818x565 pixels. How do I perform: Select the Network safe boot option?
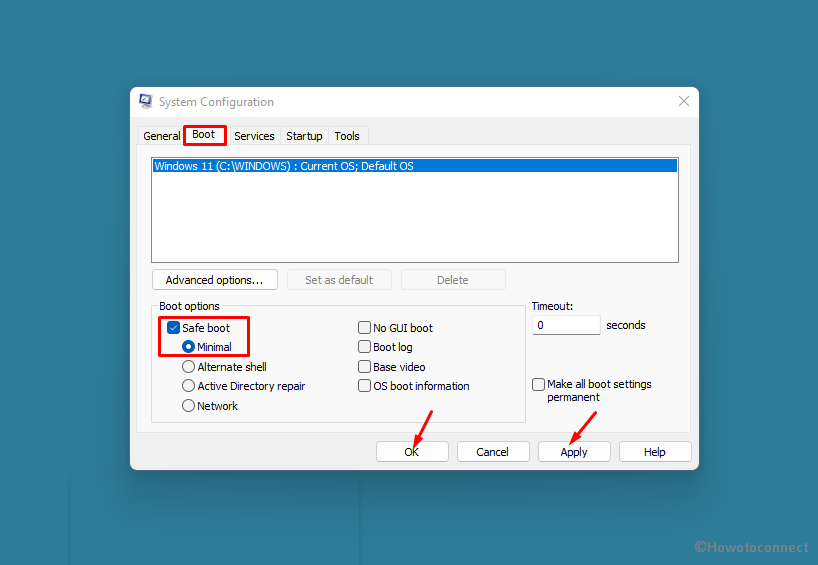[x=188, y=405]
